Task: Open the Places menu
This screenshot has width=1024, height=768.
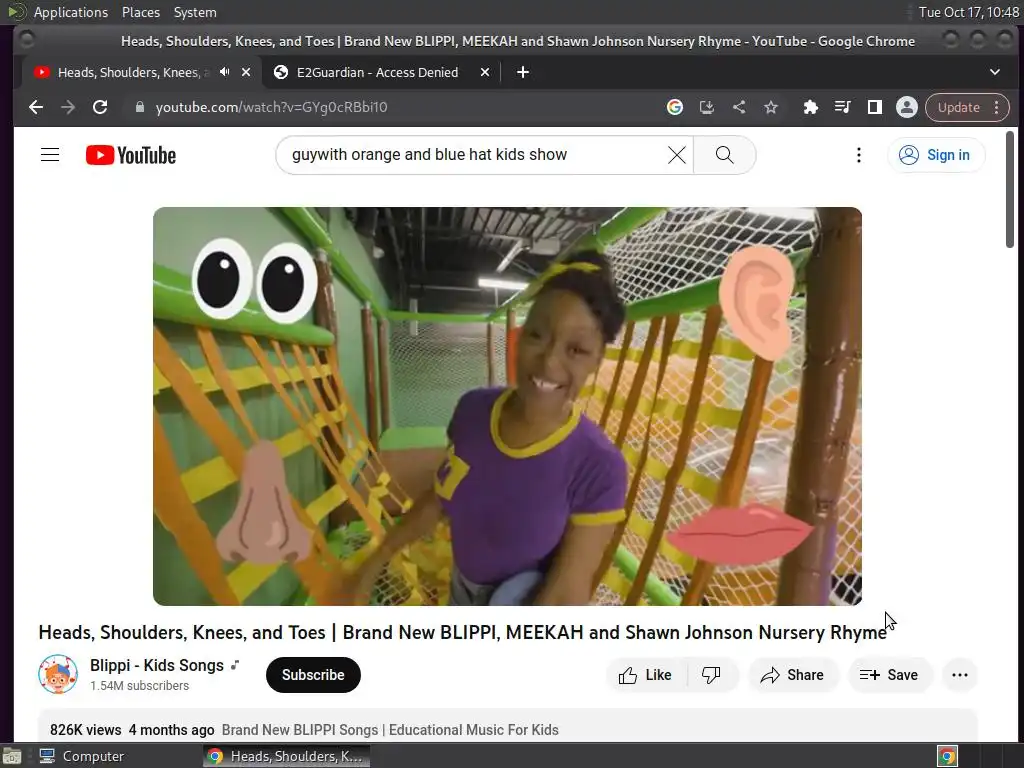Action: tap(141, 12)
